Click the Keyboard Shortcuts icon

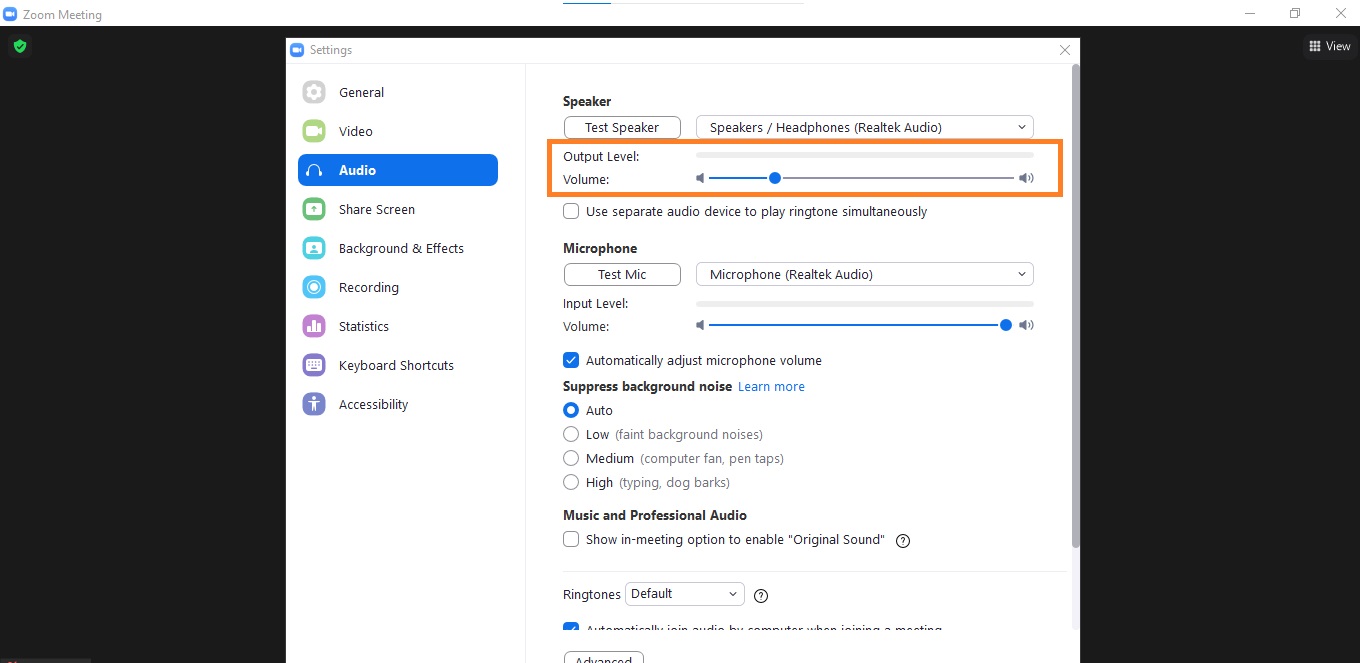(314, 365)
